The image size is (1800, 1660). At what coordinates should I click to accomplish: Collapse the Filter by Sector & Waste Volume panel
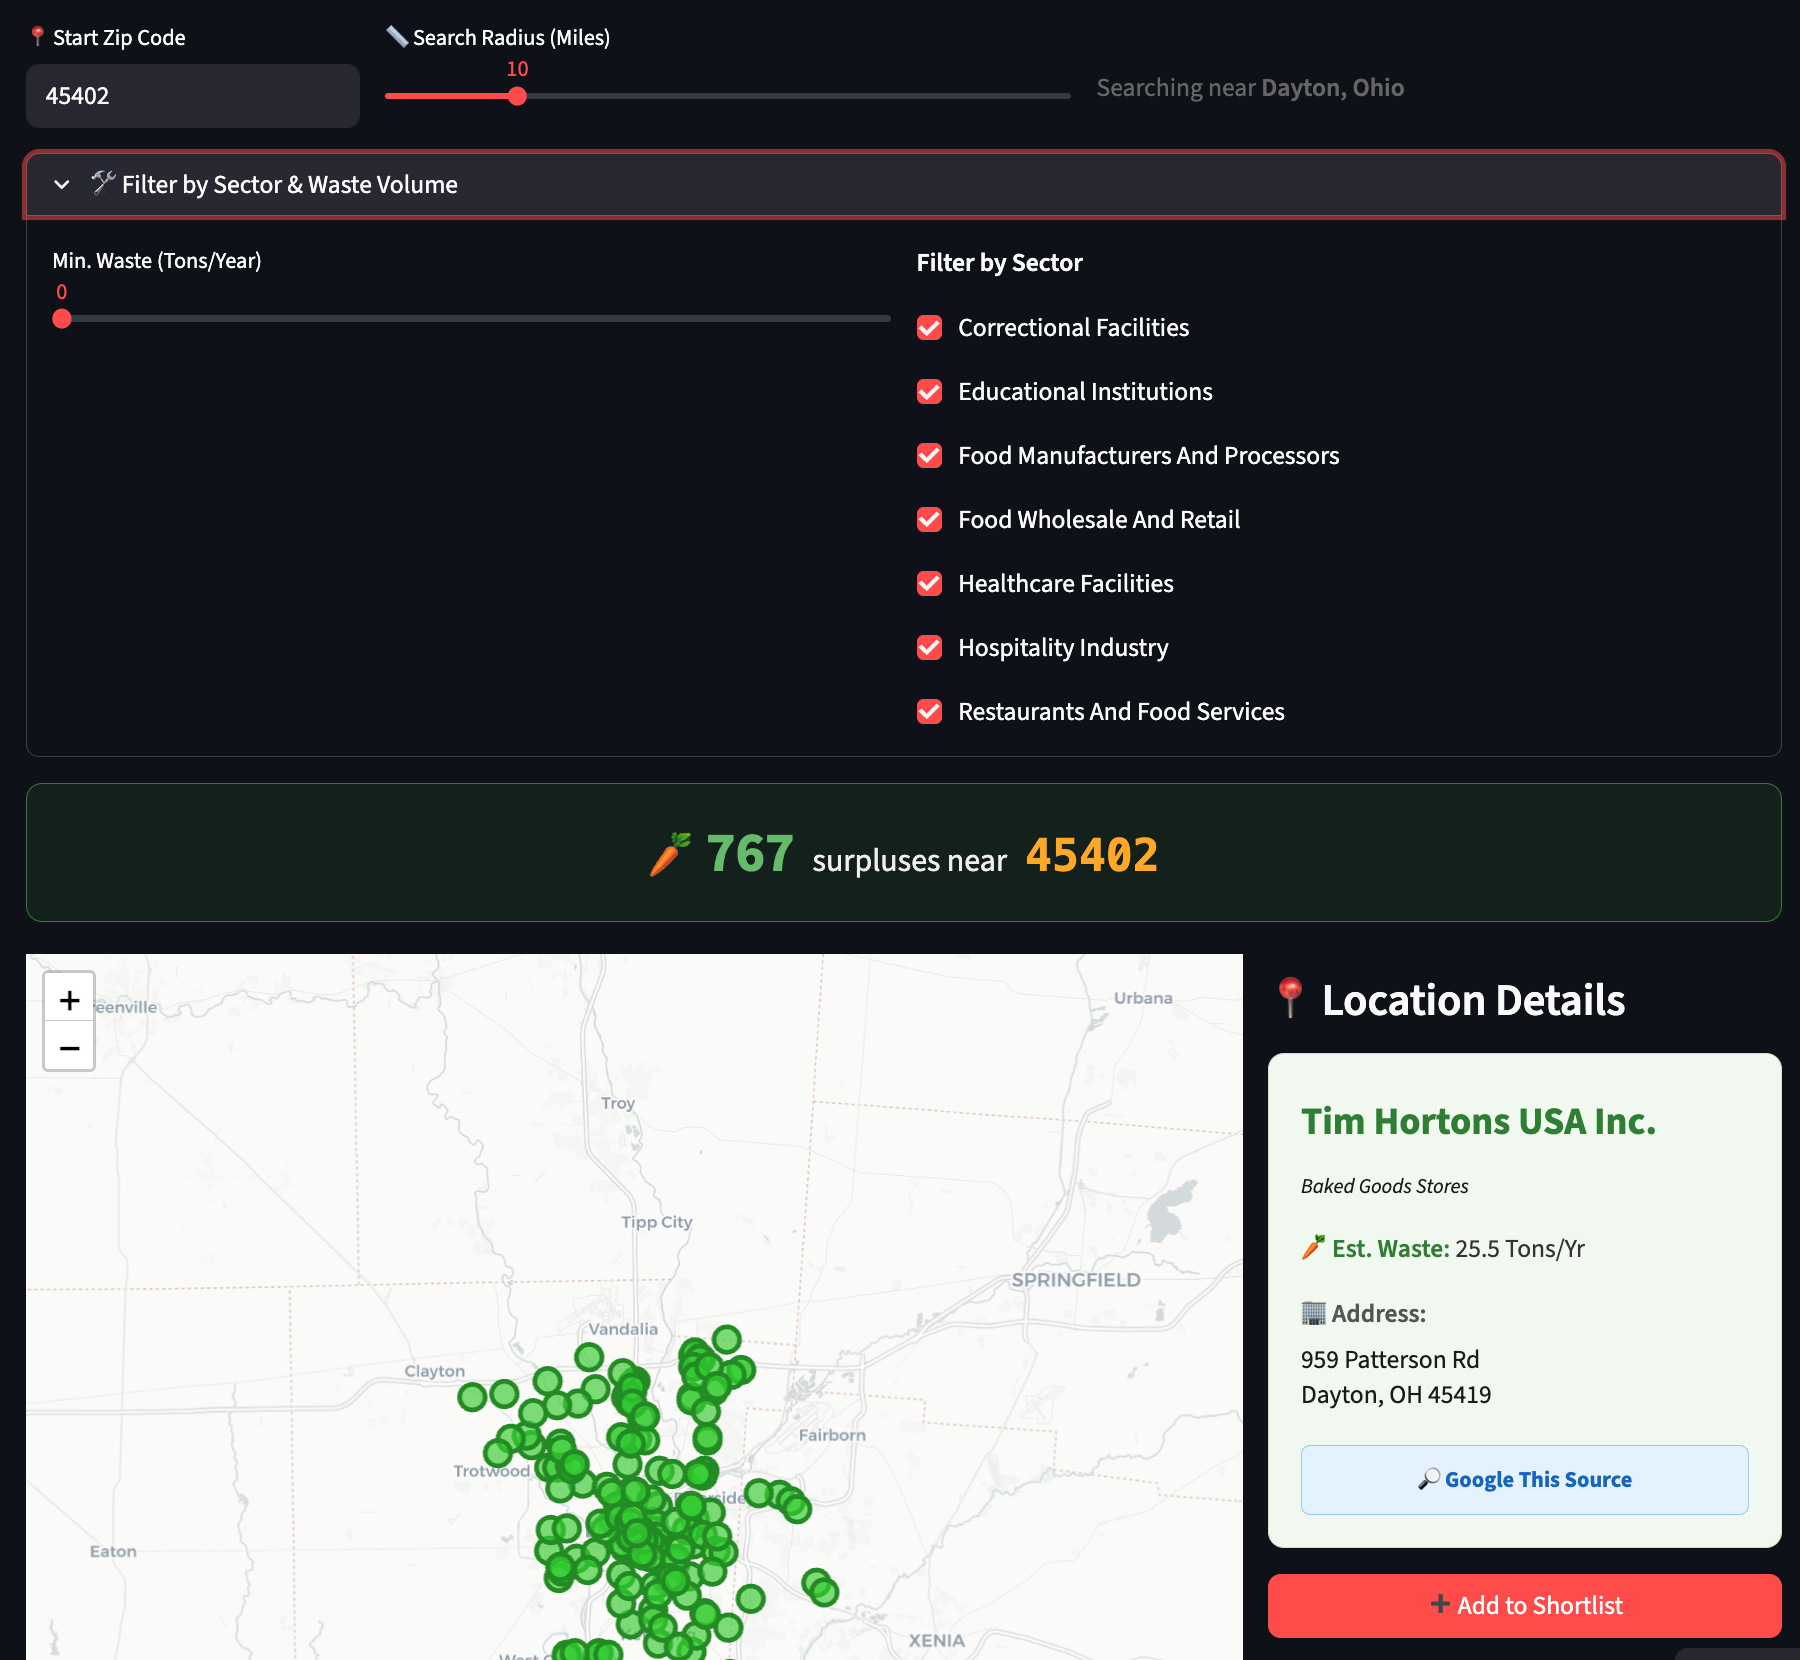(x=290, y=184)
